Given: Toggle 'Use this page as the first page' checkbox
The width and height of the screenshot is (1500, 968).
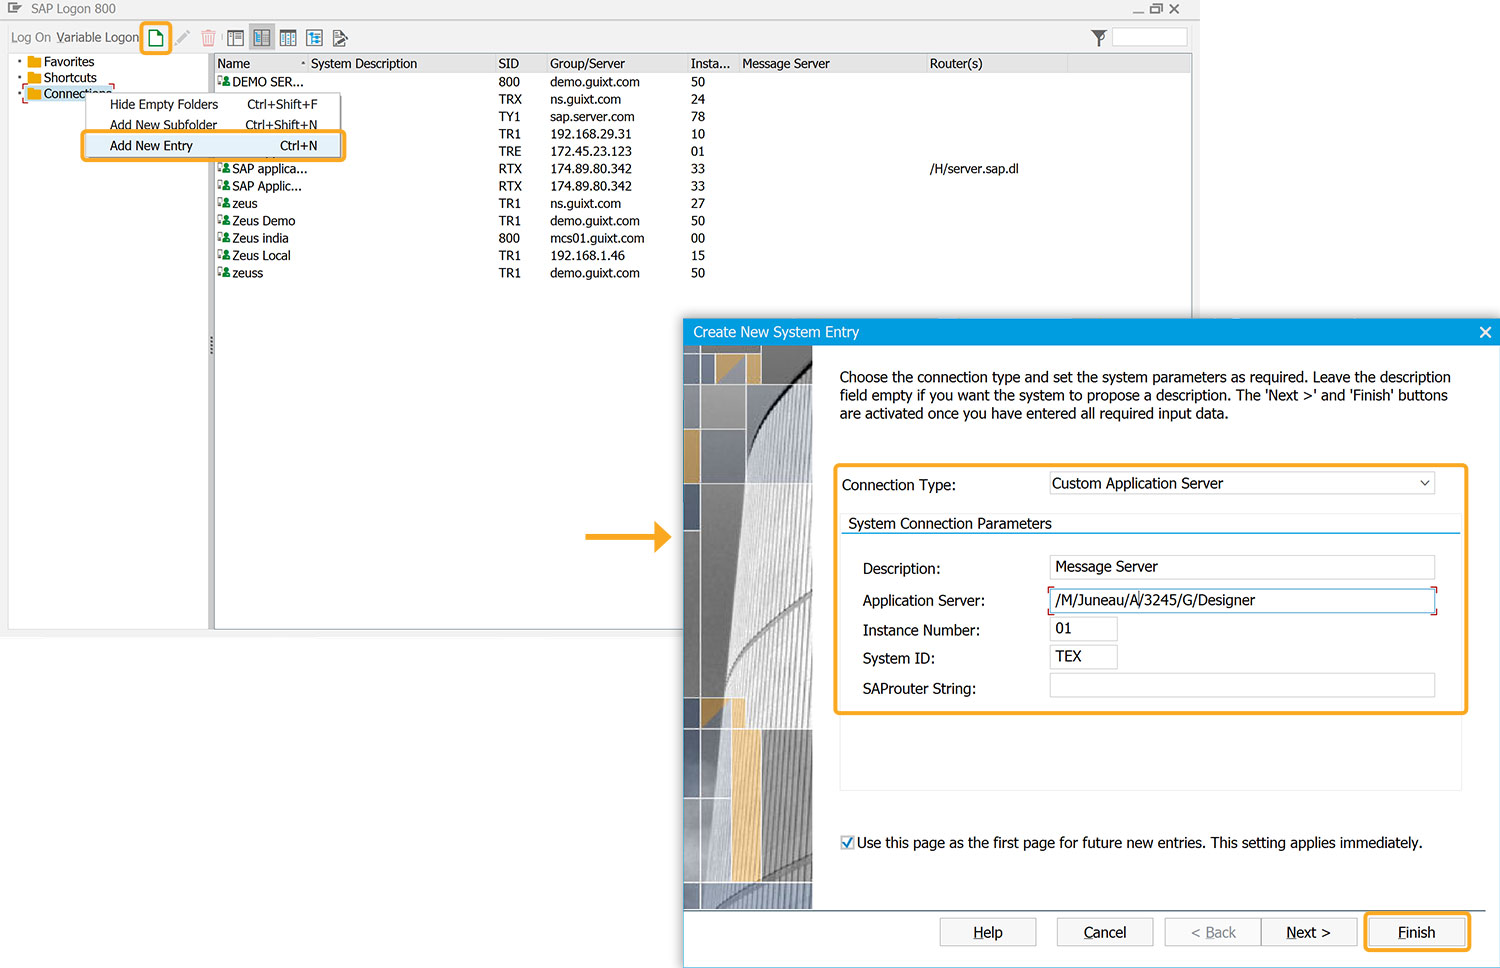Looking at the screenshot, I should click(847, 843).
